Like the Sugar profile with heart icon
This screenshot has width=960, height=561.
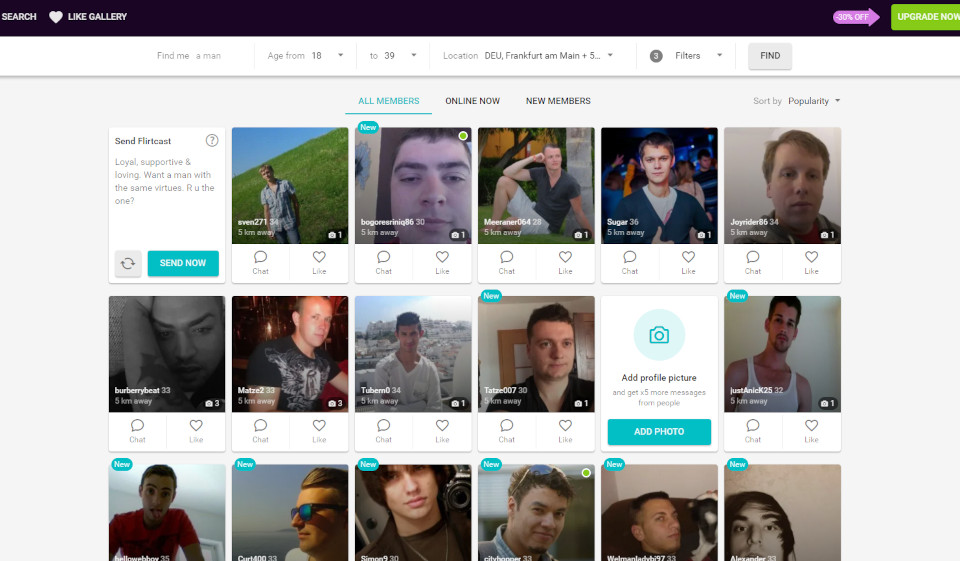pyautogui.click(x=688, y=257)
